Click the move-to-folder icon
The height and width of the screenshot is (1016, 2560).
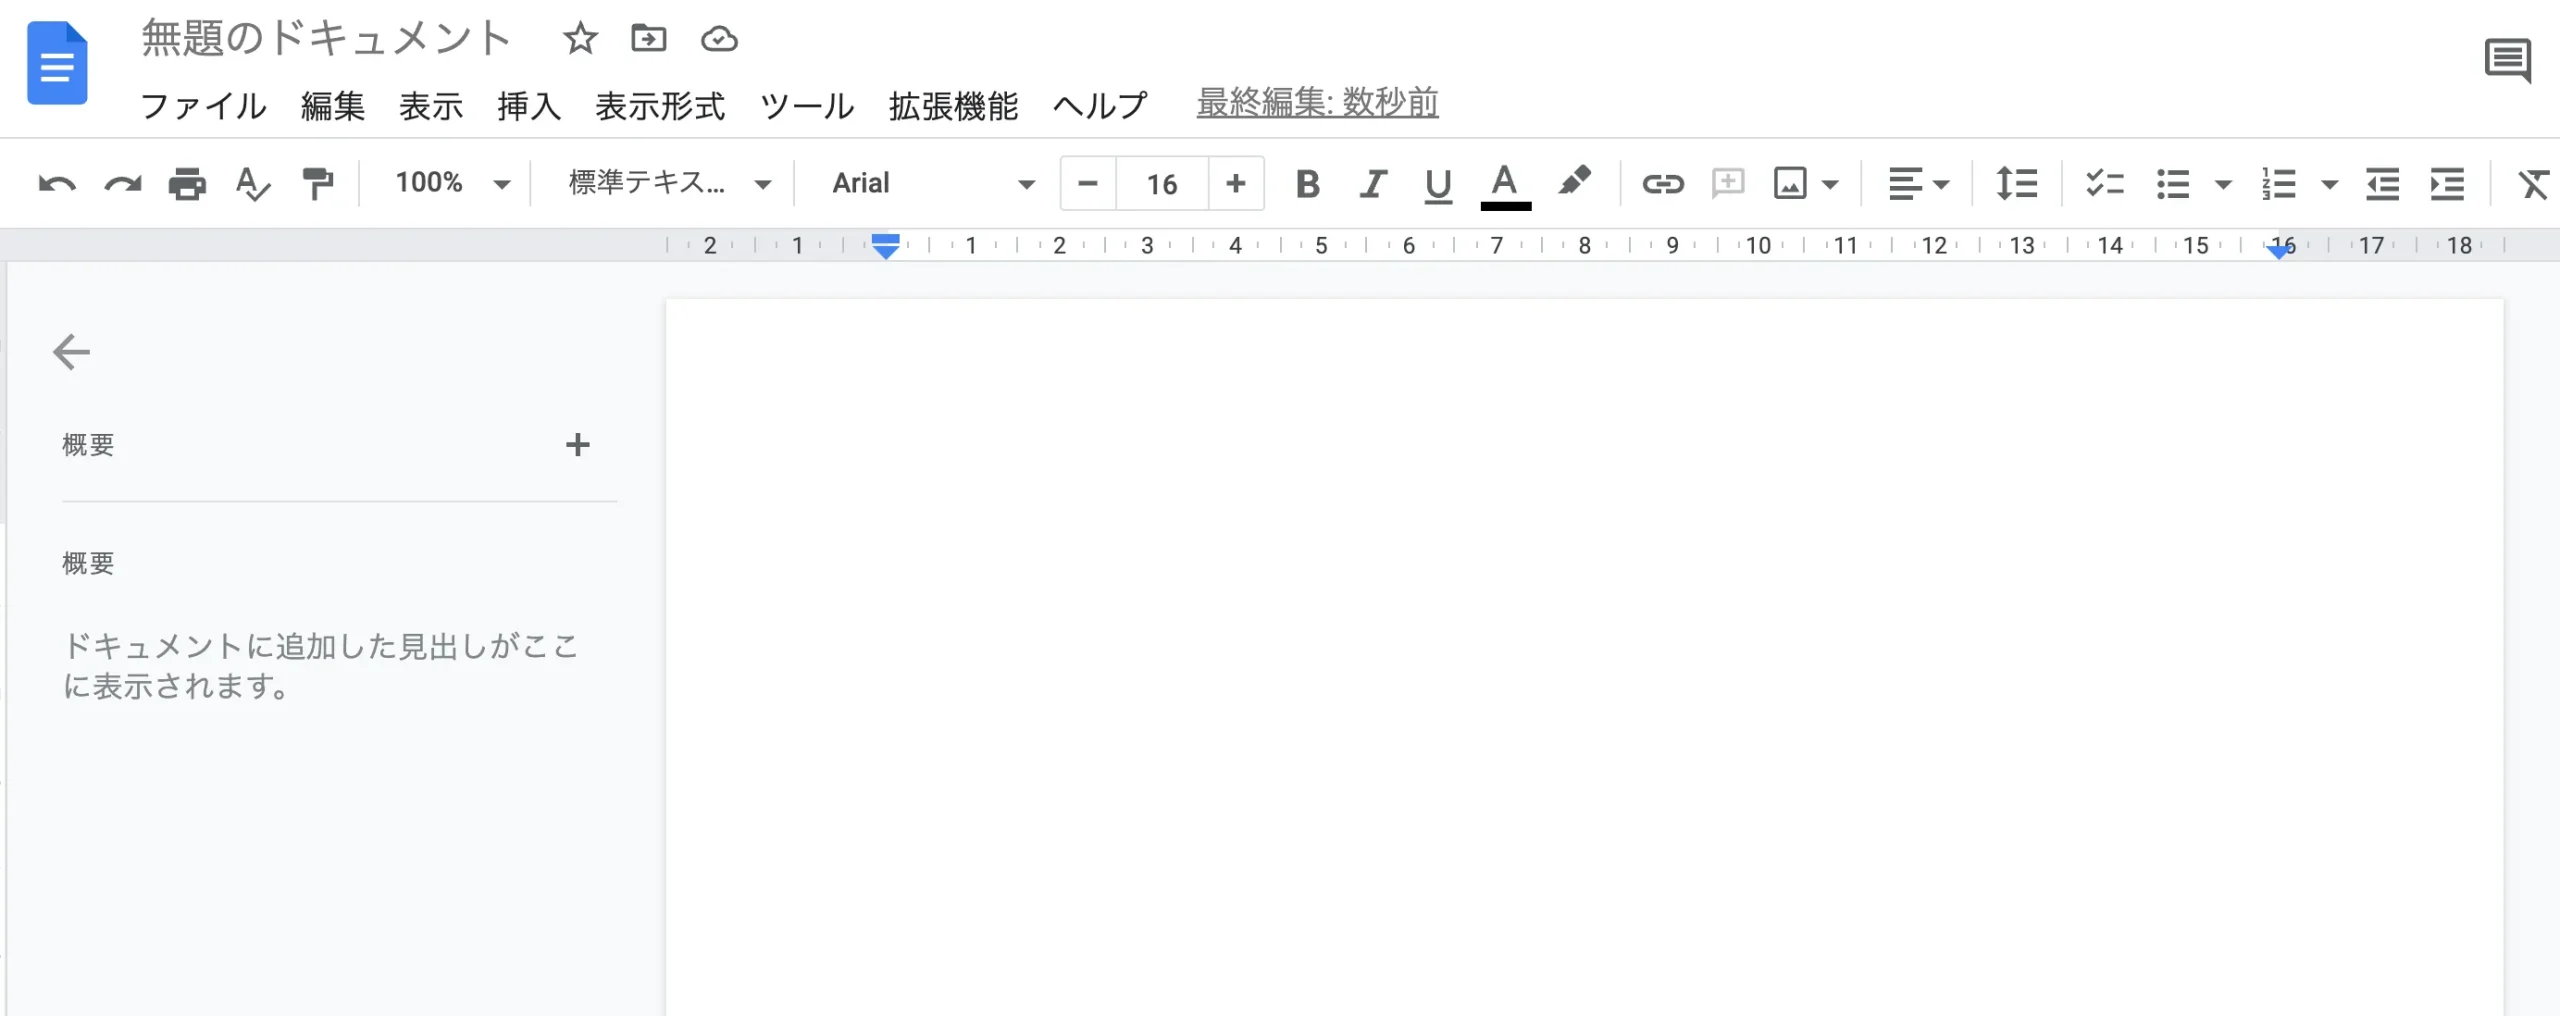point(649,39)
